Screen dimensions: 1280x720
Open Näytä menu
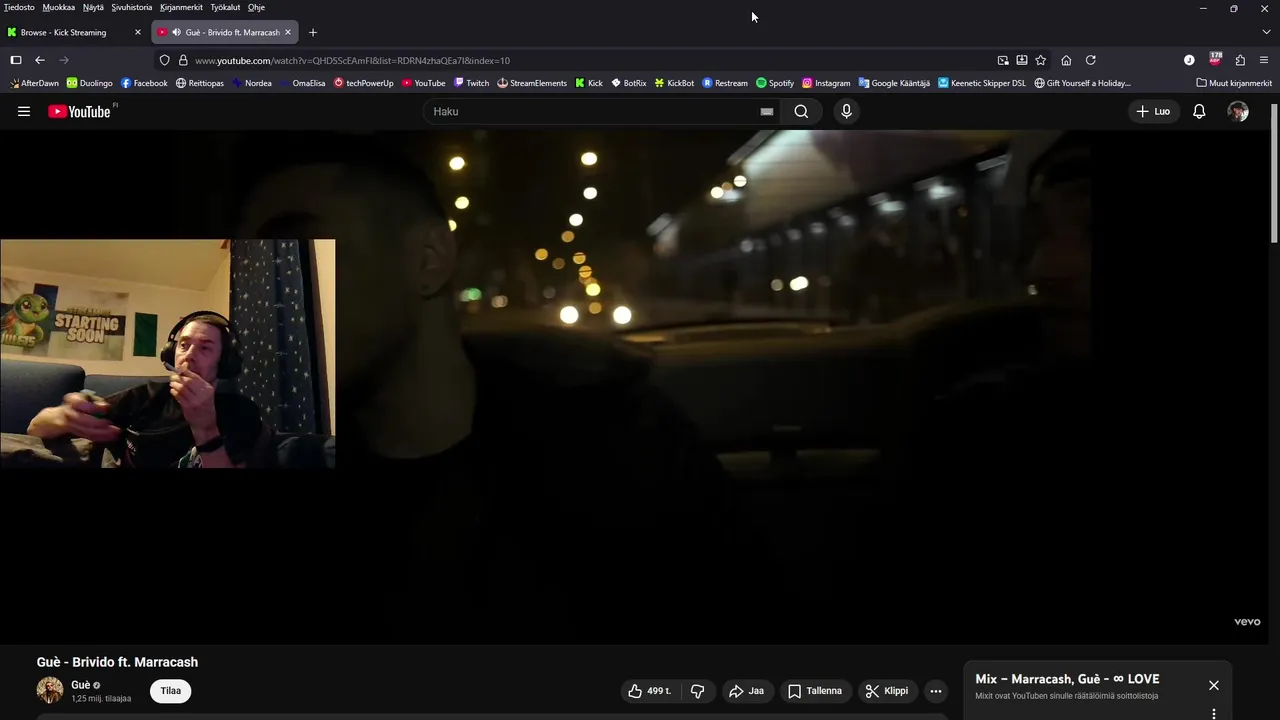pyautogui.click(x=93, y=7)
